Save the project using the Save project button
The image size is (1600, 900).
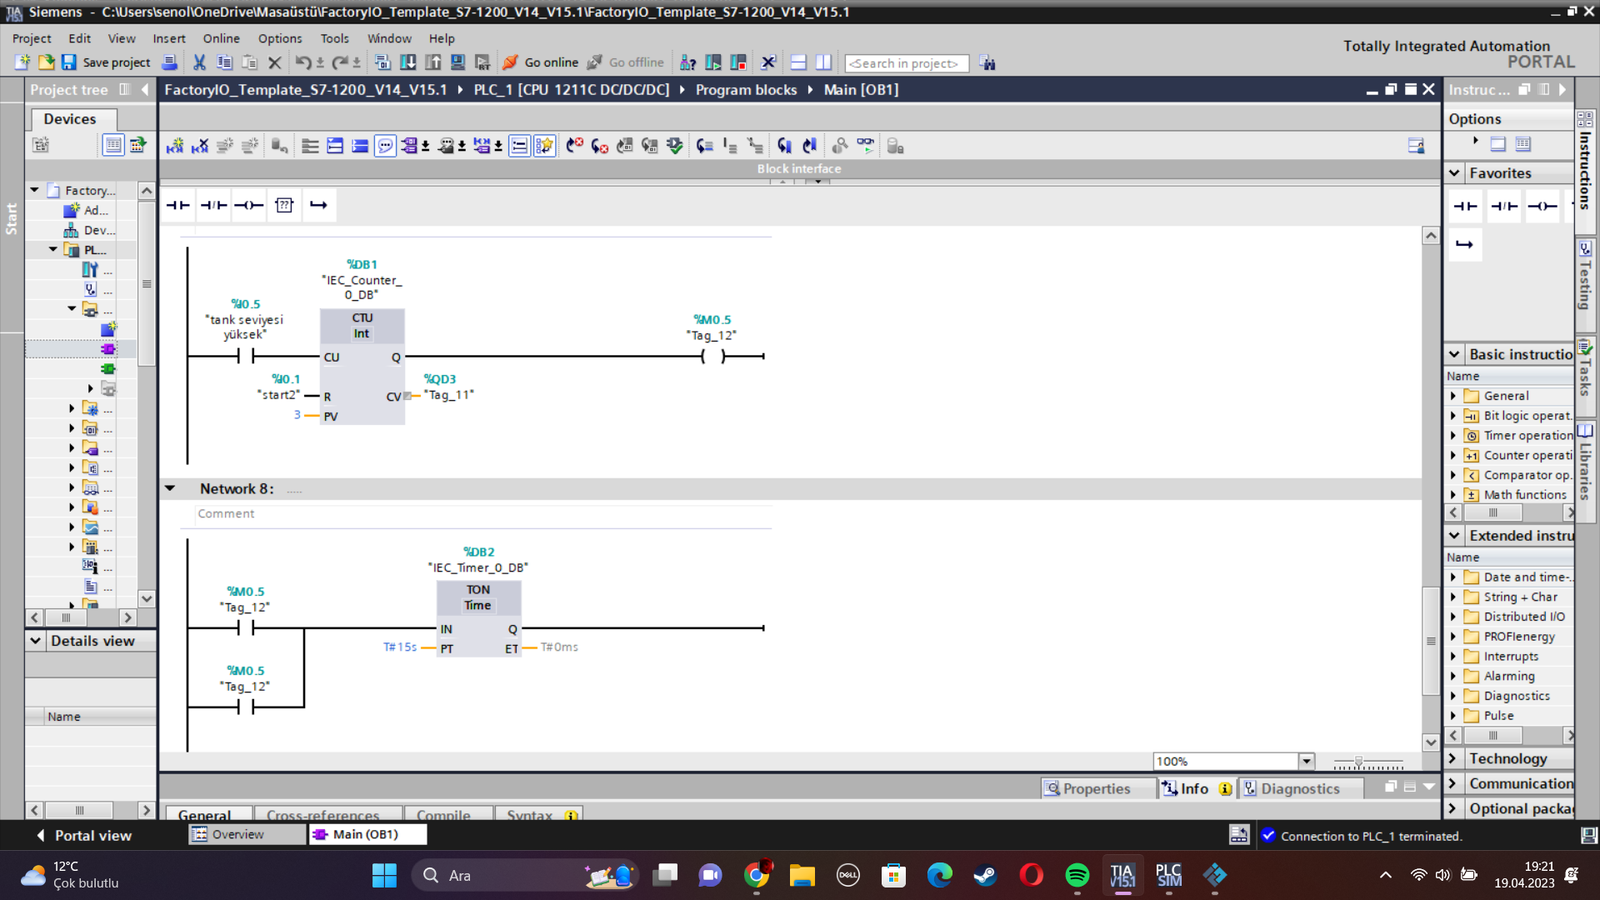point(106,62)
